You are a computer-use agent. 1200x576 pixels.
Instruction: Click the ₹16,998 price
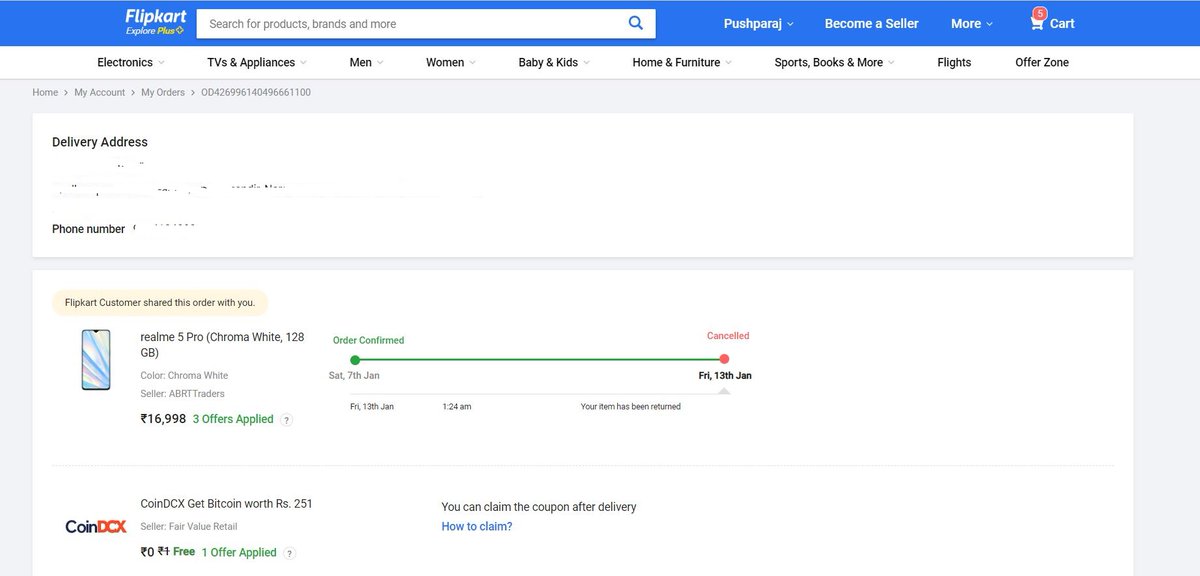point(163,419)
